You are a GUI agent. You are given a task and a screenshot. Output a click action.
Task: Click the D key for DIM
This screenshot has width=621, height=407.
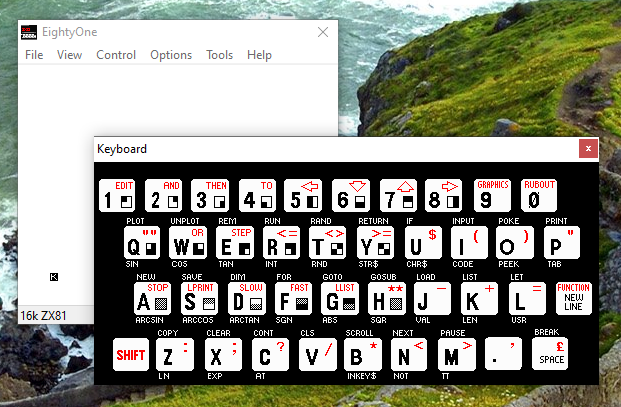247,299
